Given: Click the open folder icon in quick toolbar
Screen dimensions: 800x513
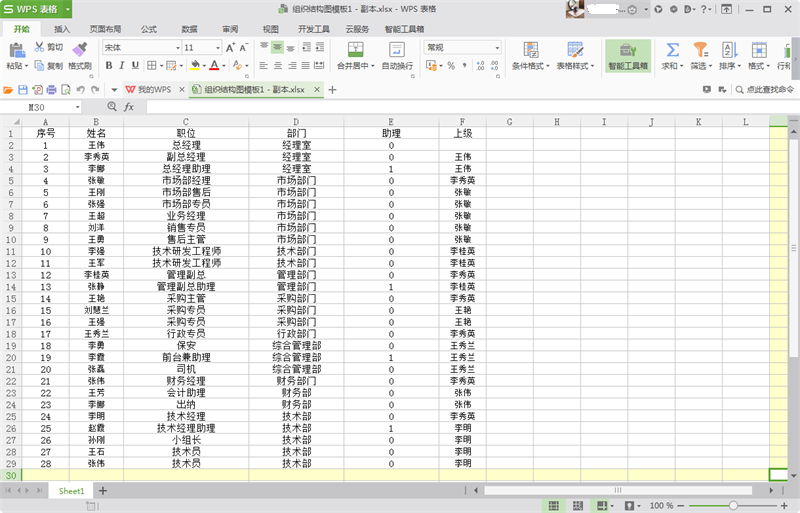Looking at the screenshot, I should (x=8, y=90).
